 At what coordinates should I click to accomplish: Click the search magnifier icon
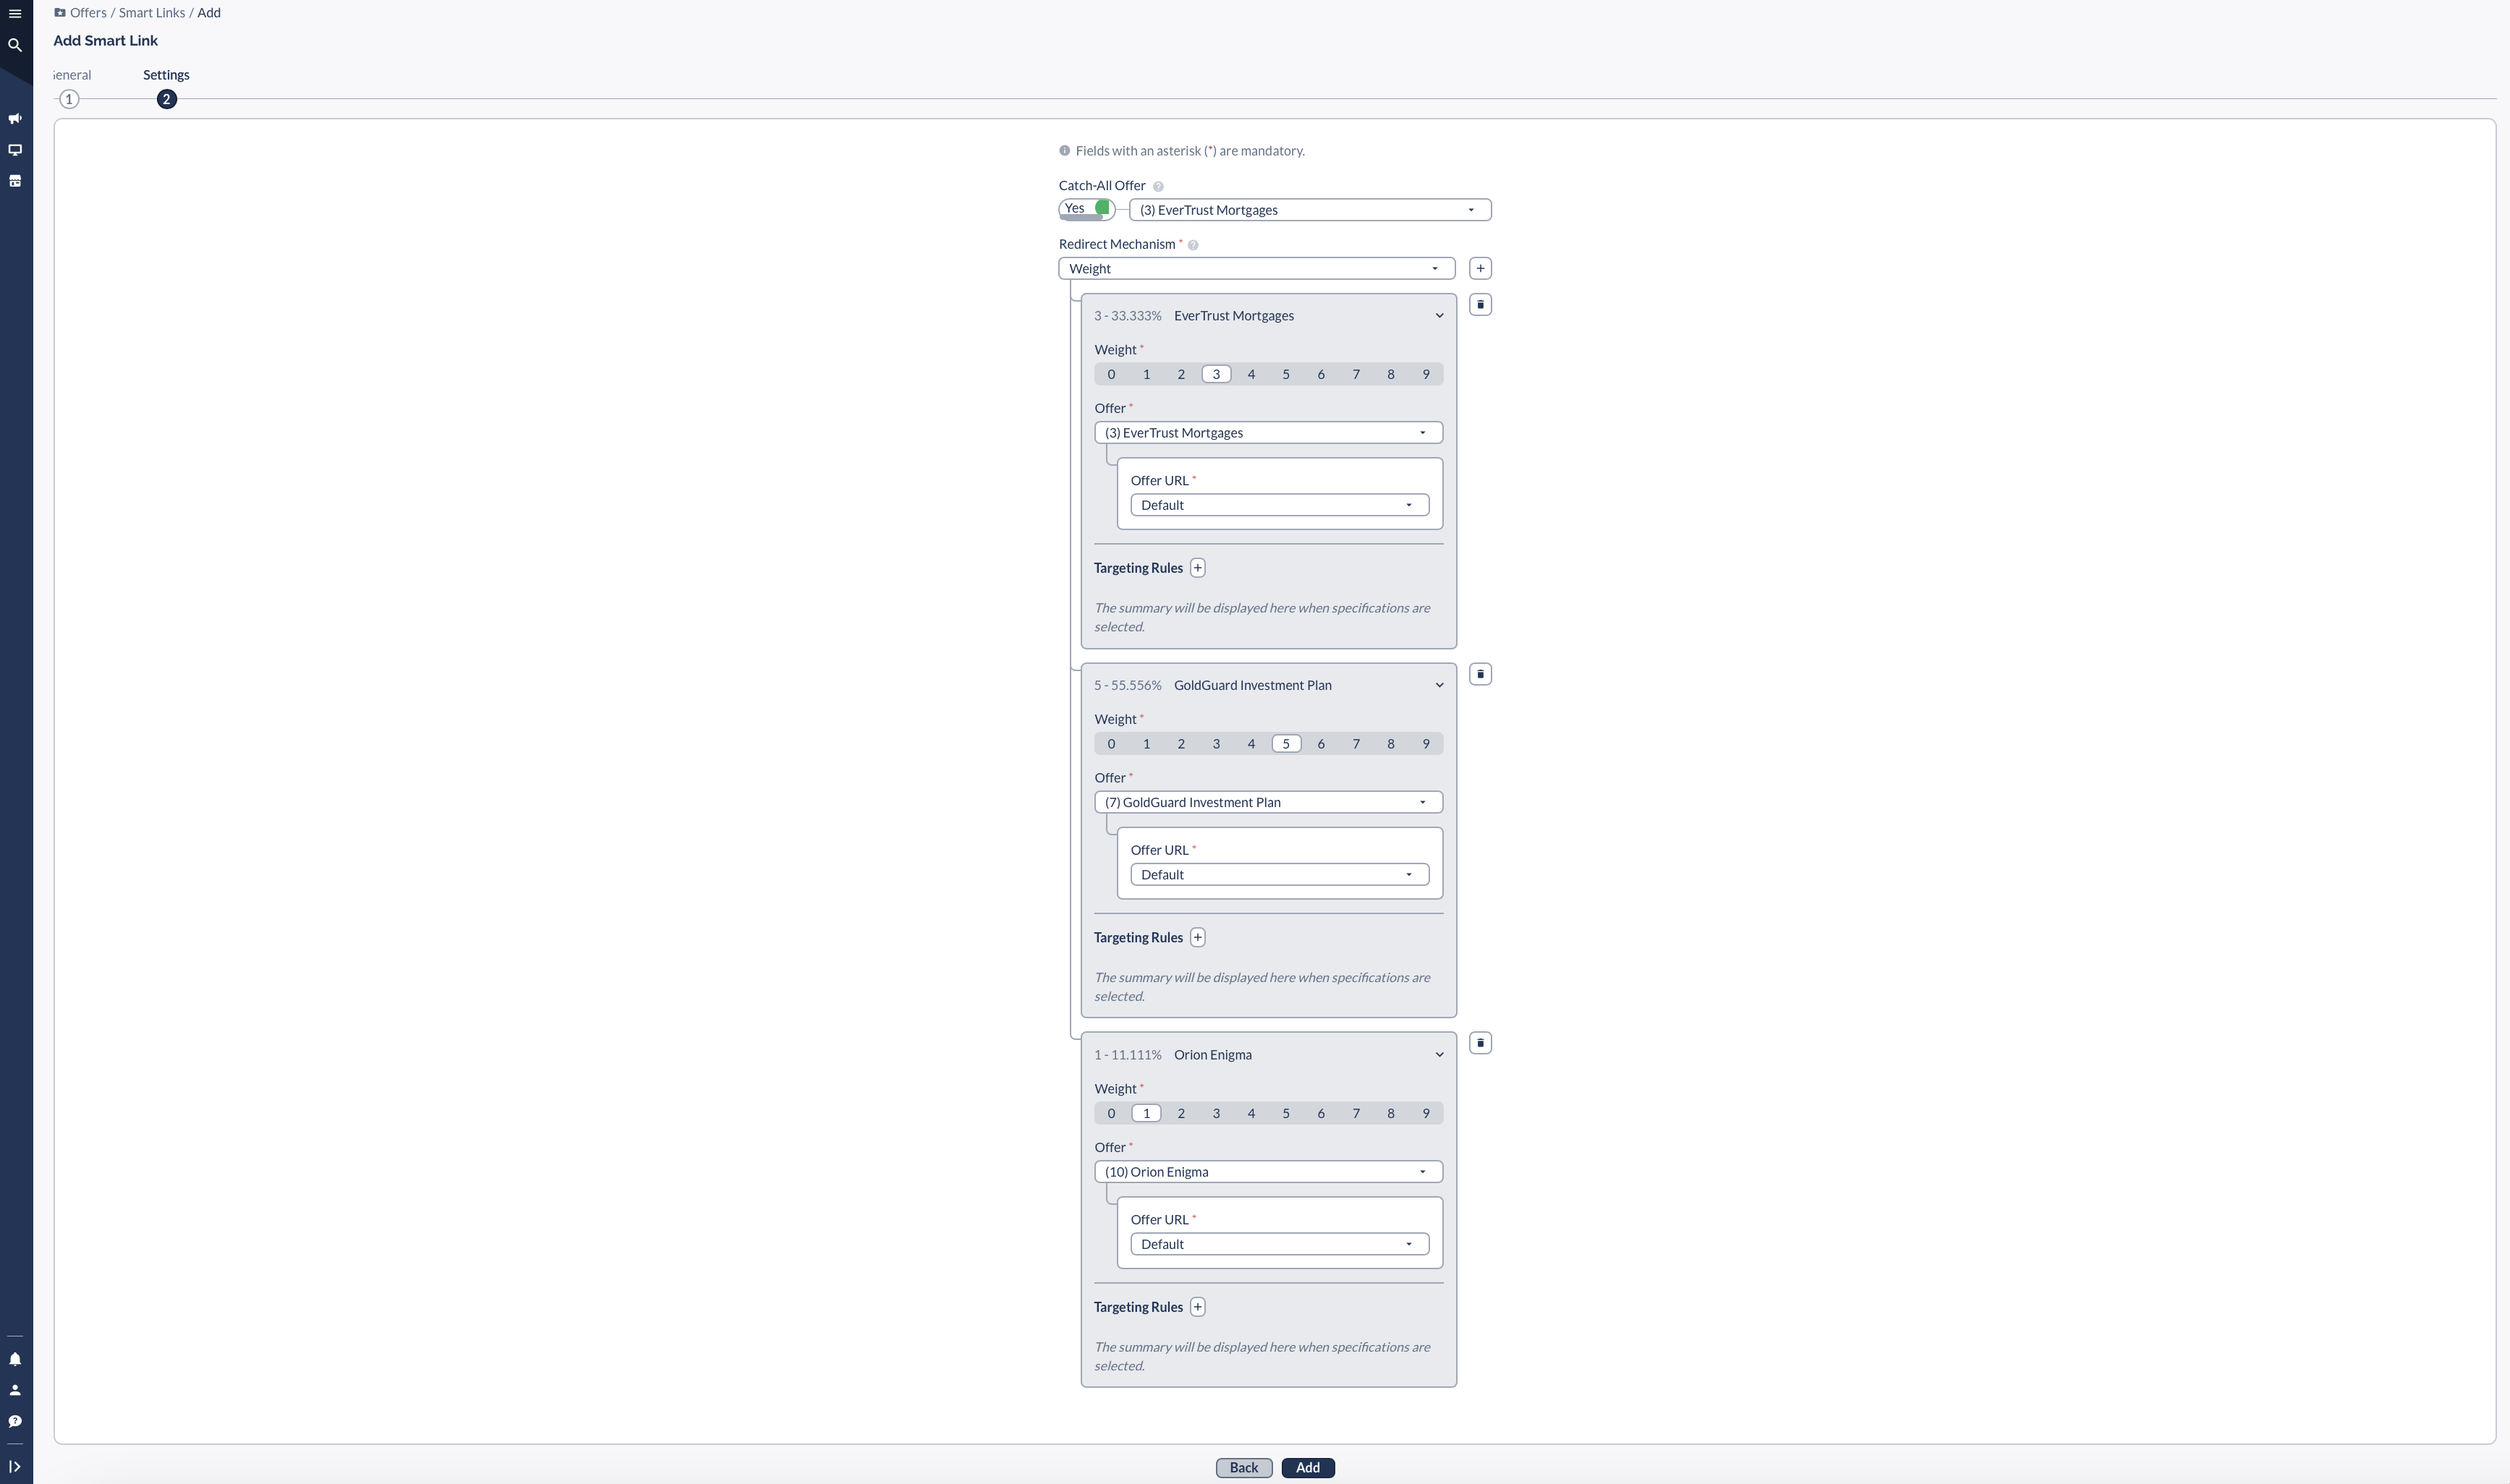click(x=15, y=45)
